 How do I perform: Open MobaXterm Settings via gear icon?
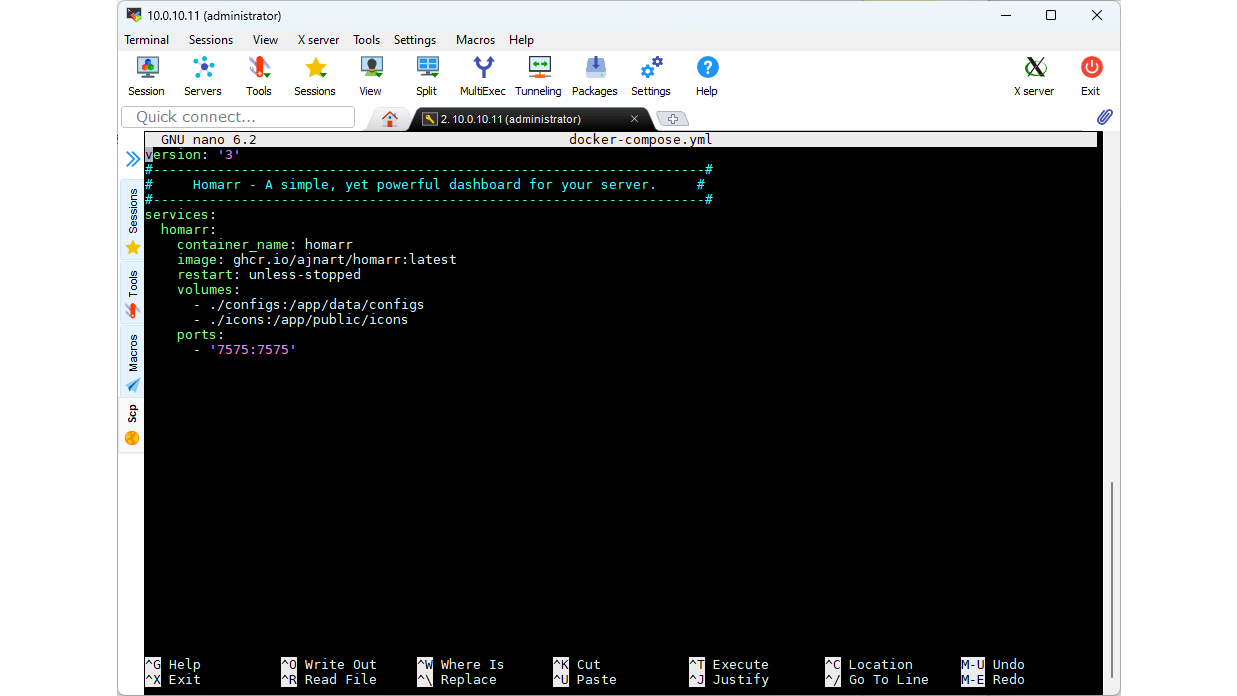pos(650,75)
